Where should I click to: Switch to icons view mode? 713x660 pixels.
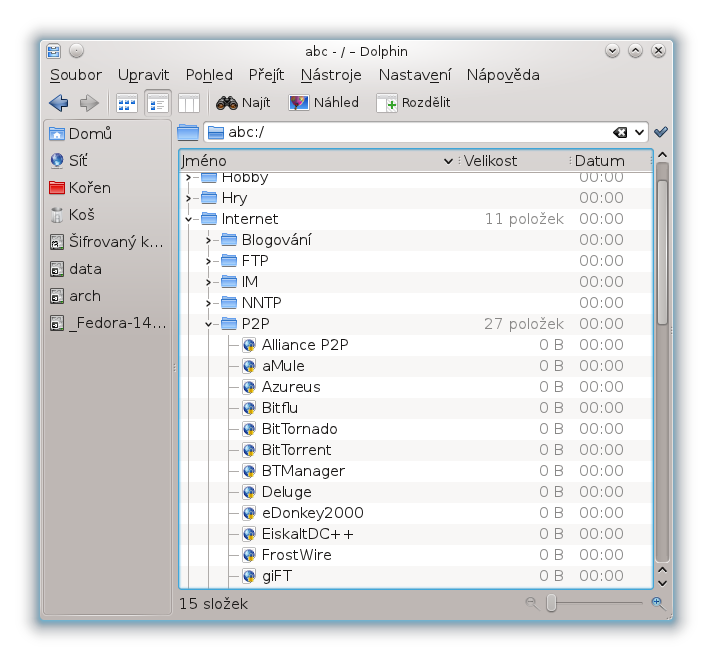coord(126,103)
